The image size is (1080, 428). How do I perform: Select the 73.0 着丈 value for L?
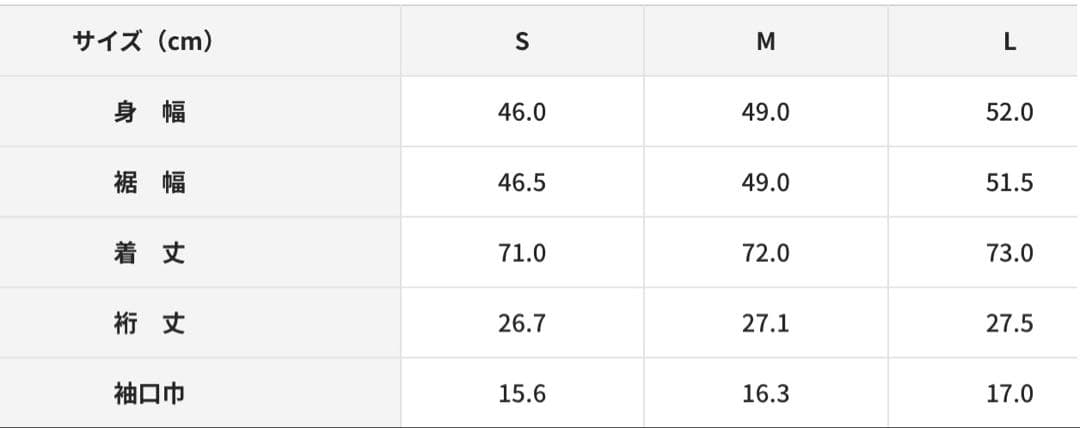tap(1010, 253)
